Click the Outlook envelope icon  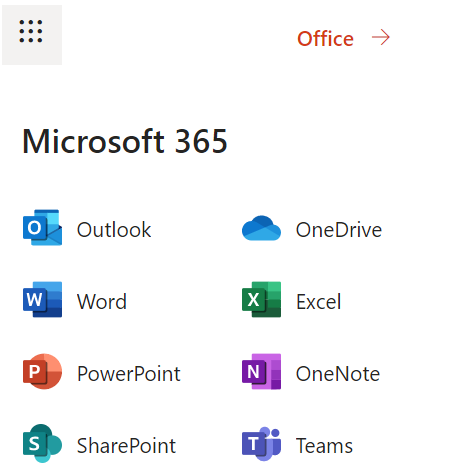click(x=42, y=227)
